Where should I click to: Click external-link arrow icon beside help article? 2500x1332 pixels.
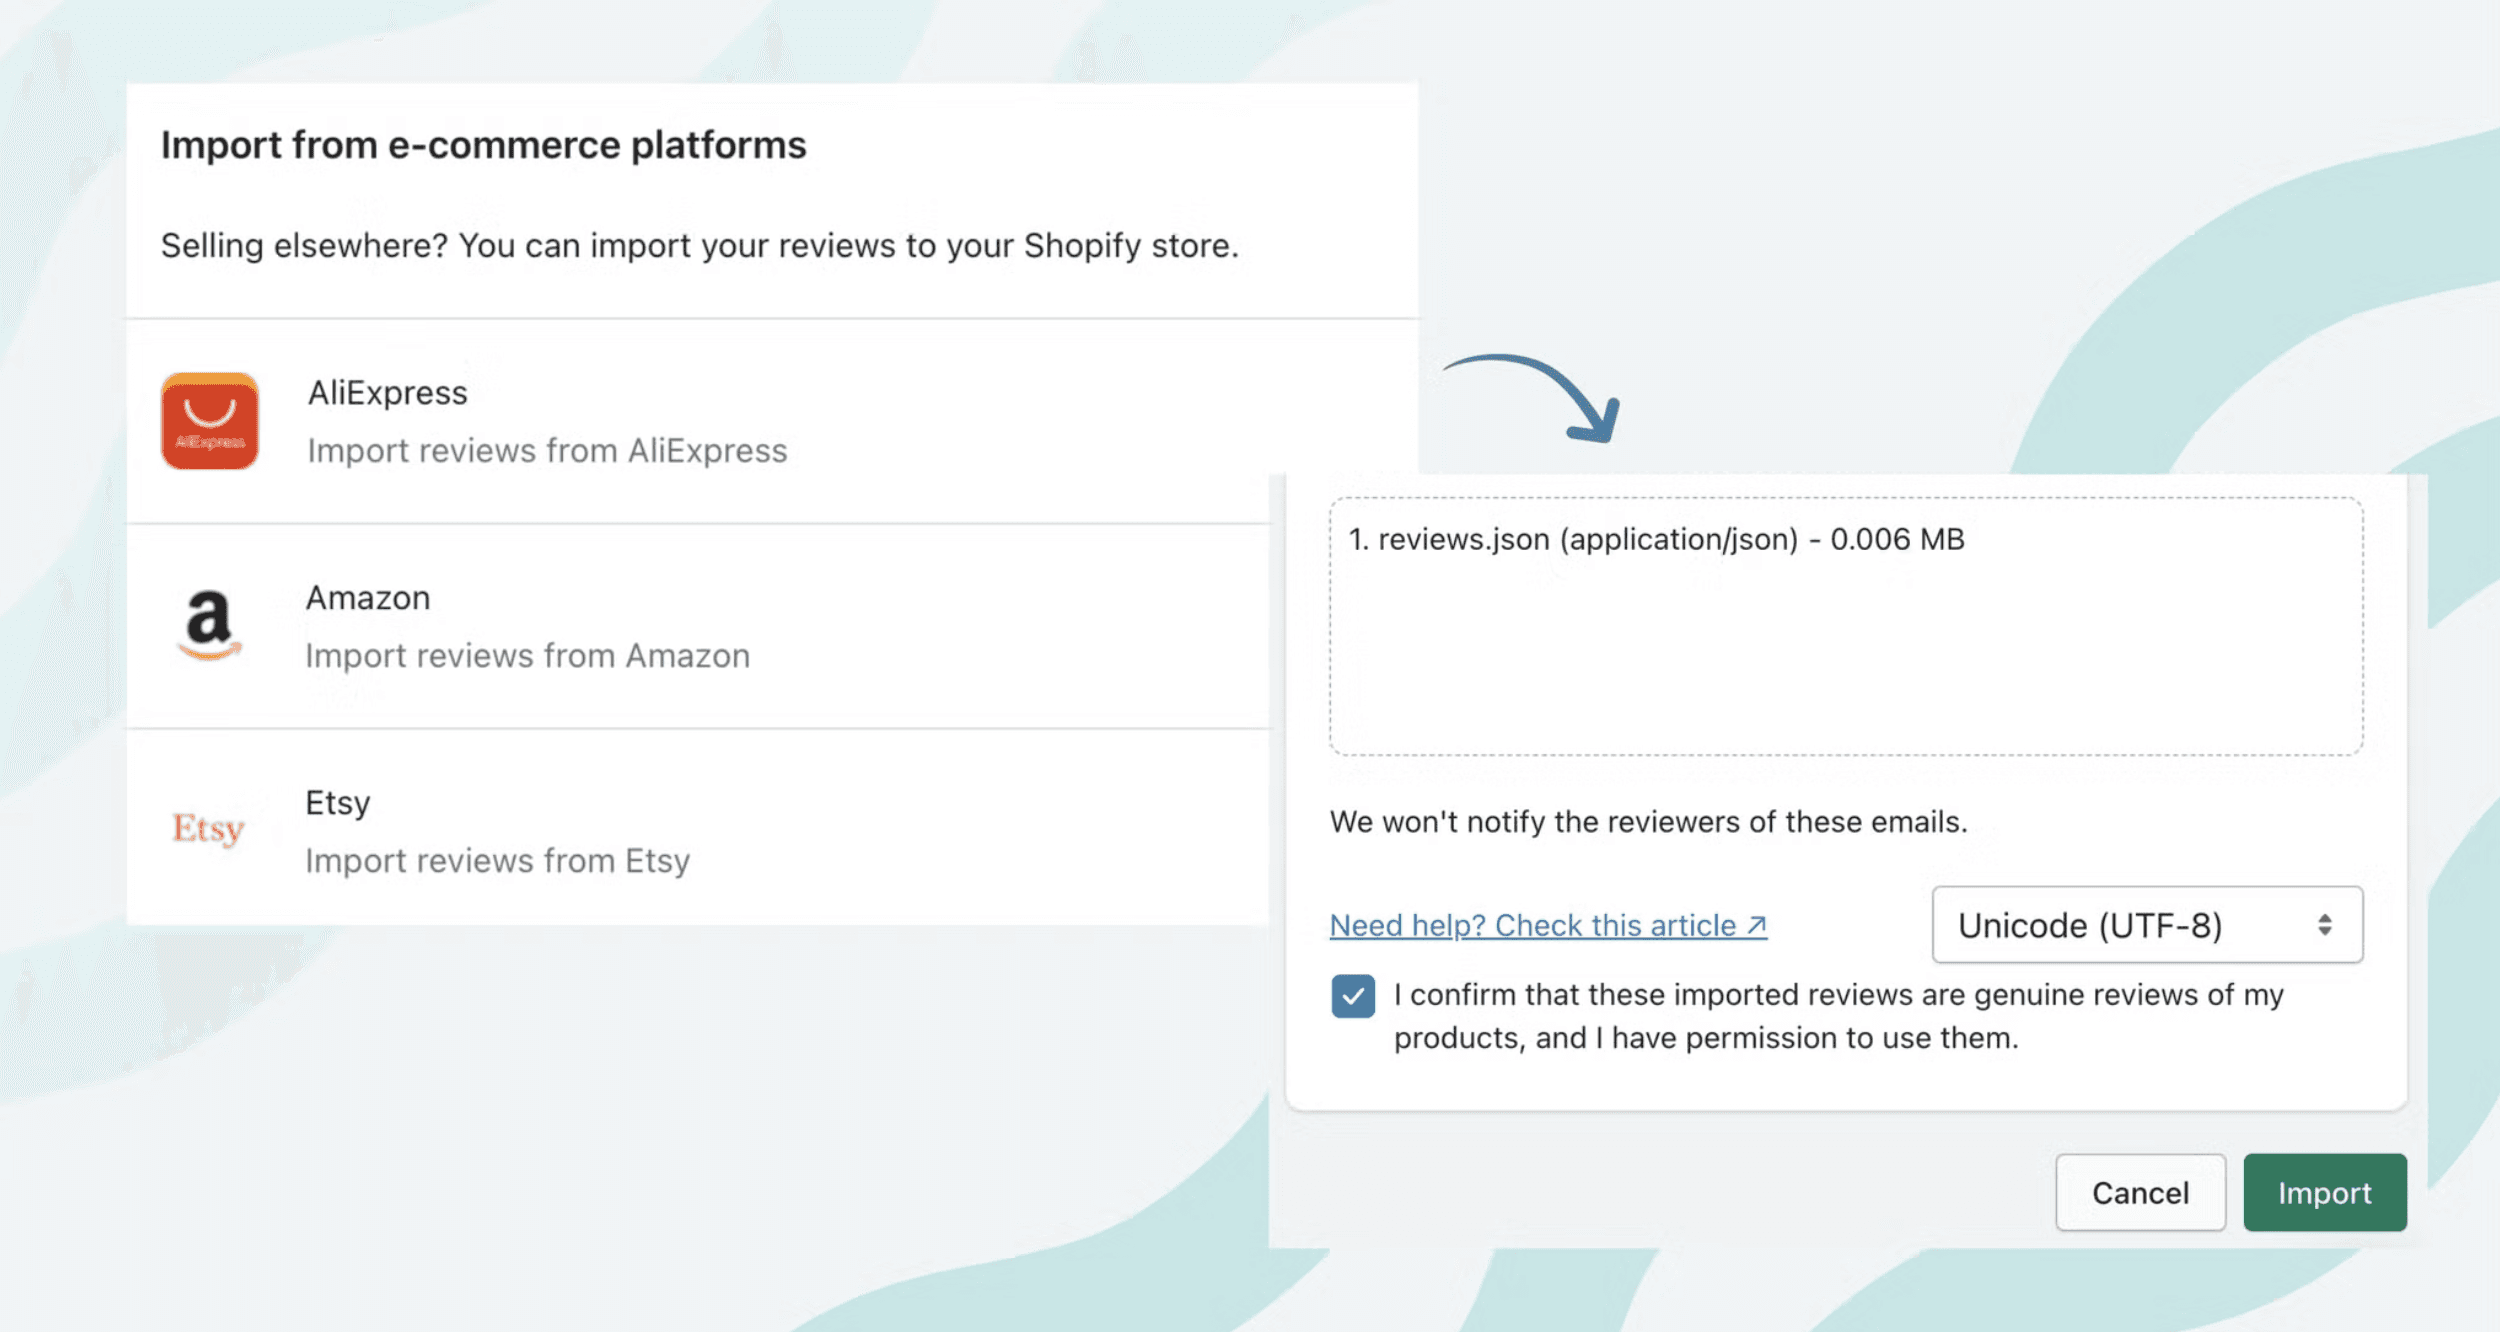(x=1757, y=926)
